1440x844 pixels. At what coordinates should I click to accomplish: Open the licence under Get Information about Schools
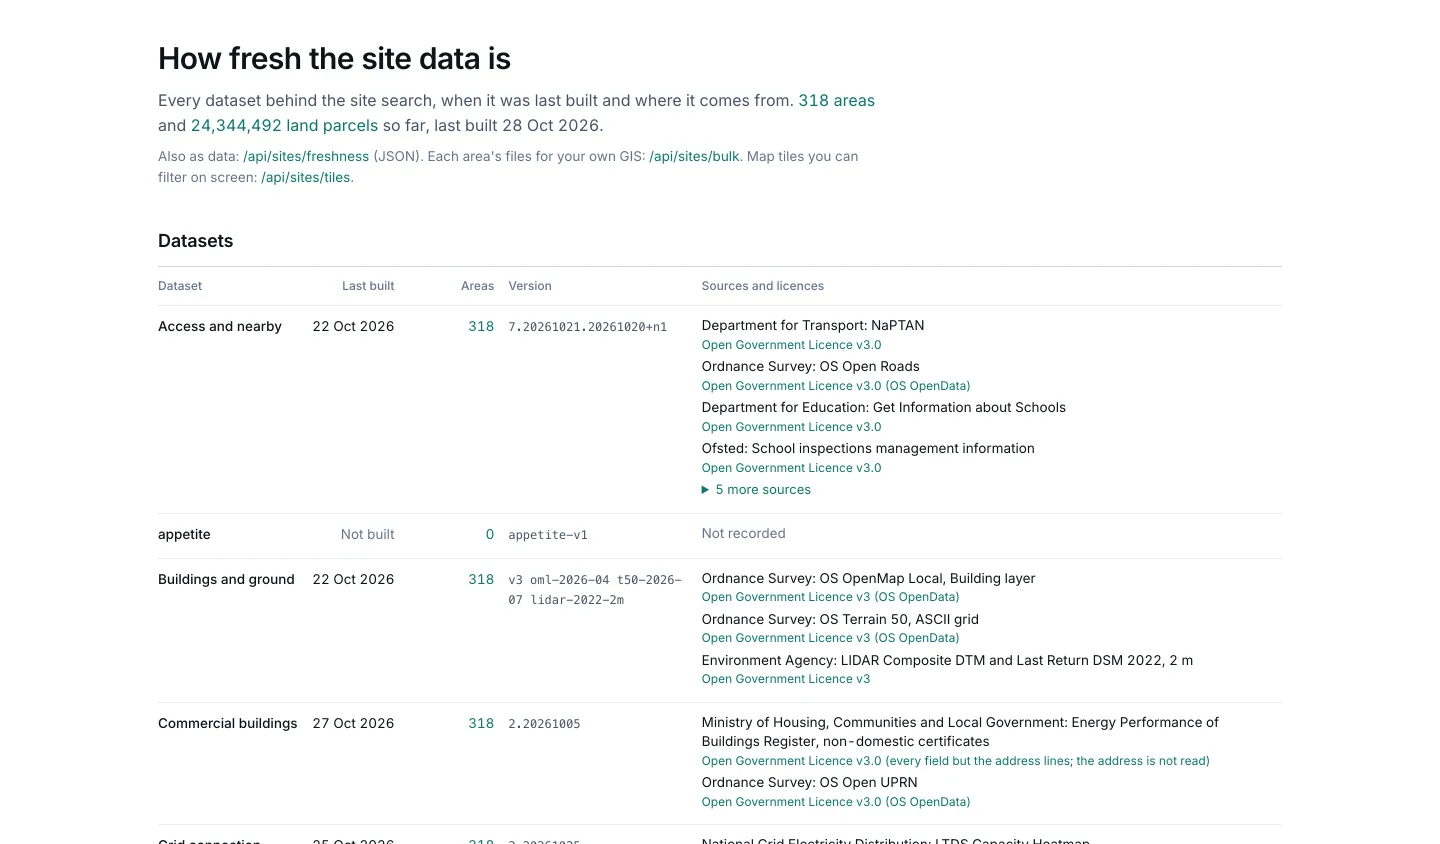[x=791, y=427]
